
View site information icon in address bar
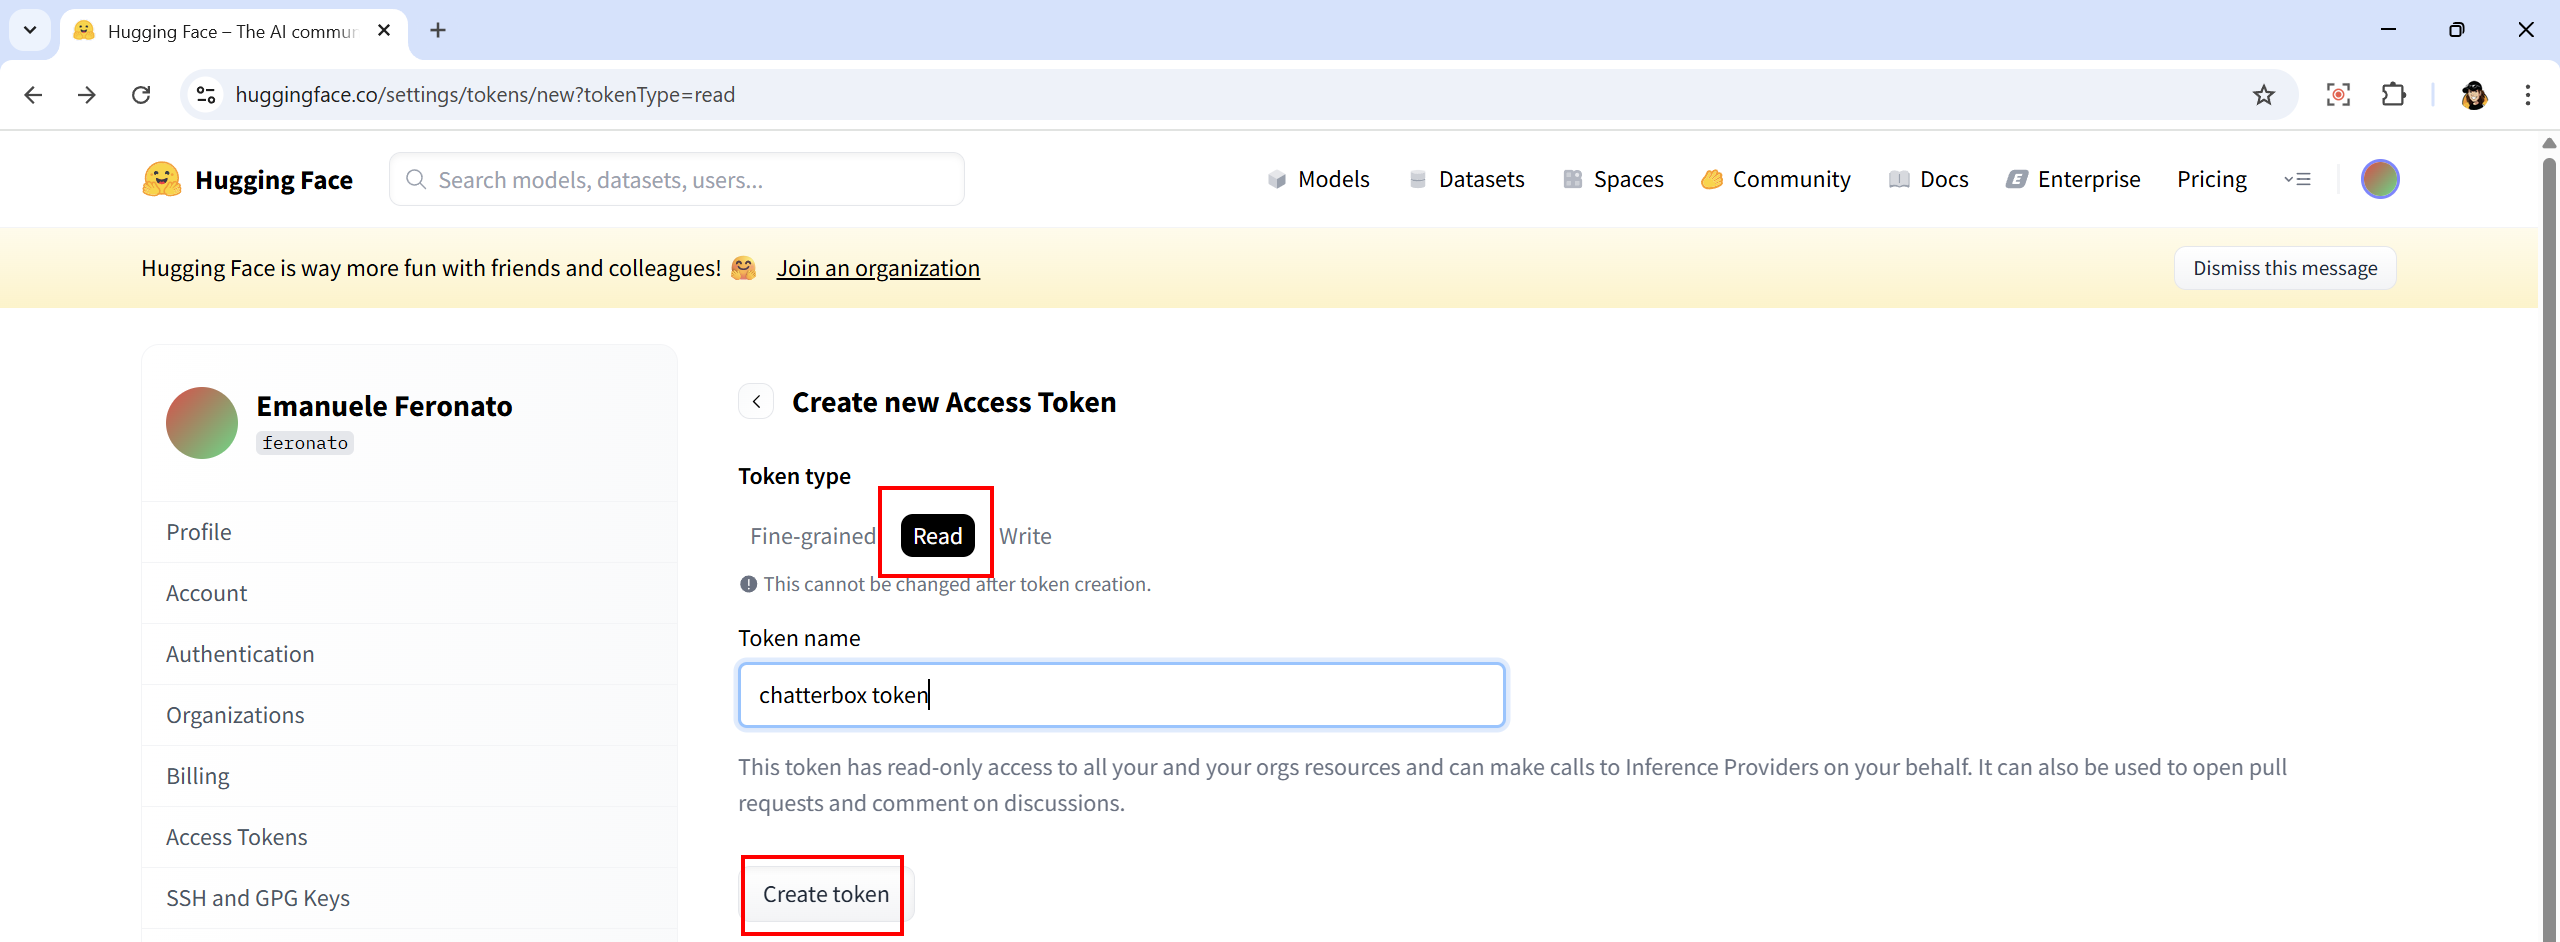206,95
